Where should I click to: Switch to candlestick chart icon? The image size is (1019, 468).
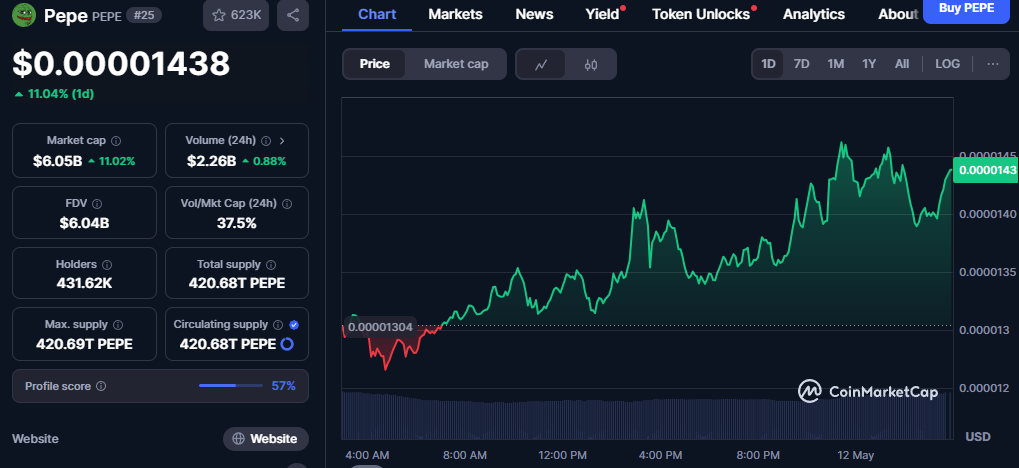(x=591, y=64)
